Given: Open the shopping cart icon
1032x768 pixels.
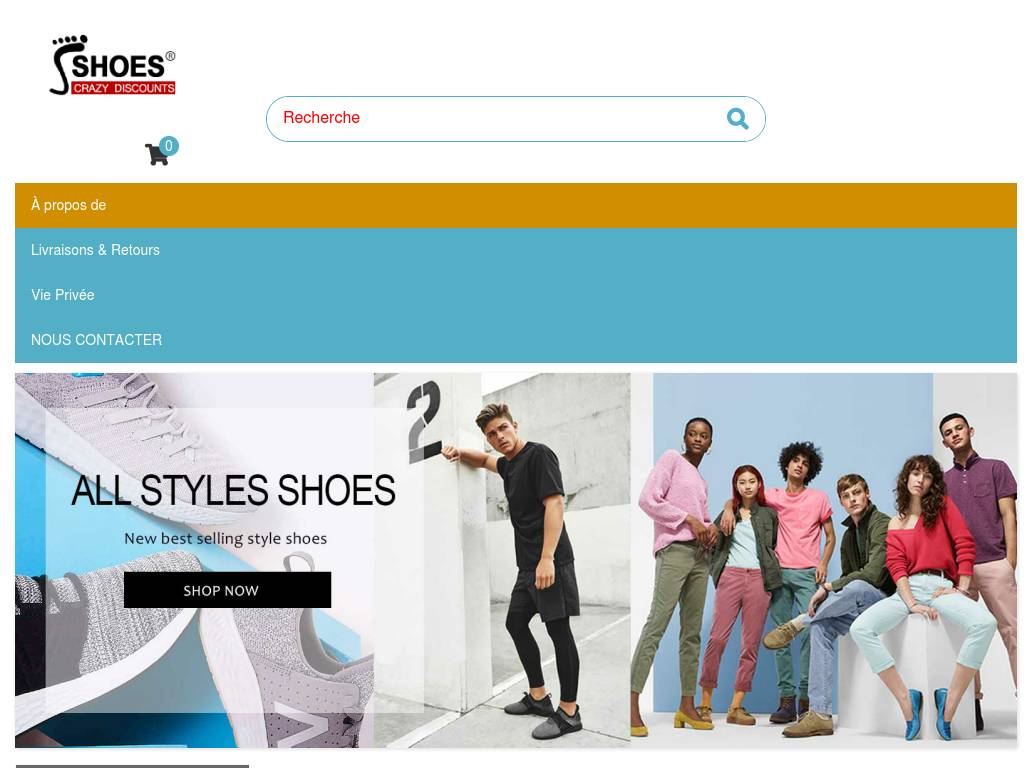Looking at the screenshot, I should (157, 154).
